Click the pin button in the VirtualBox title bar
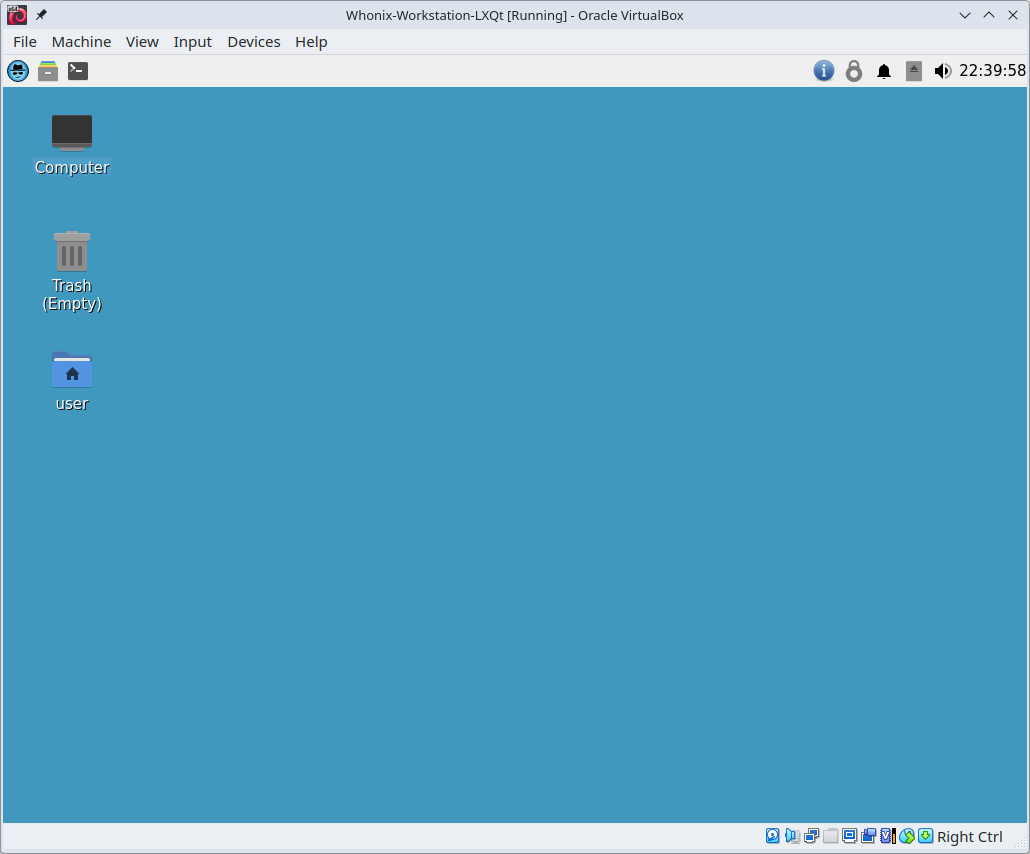This screenshot has height=854, width=1030. (x=40, y=15)
